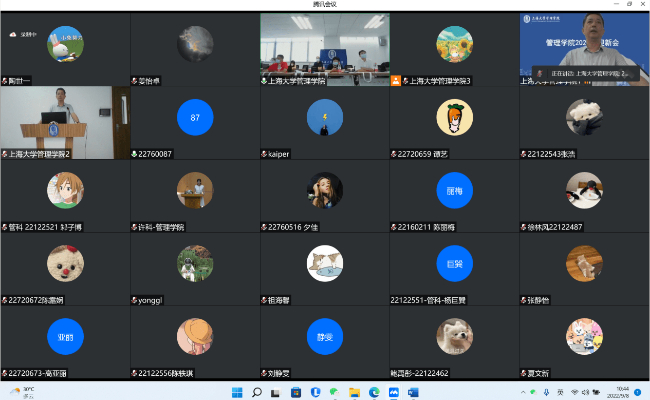Click the blue "87" avatar of participant 22760087
The height and width of the screenshot is (400, 650).
click(195, 117)
